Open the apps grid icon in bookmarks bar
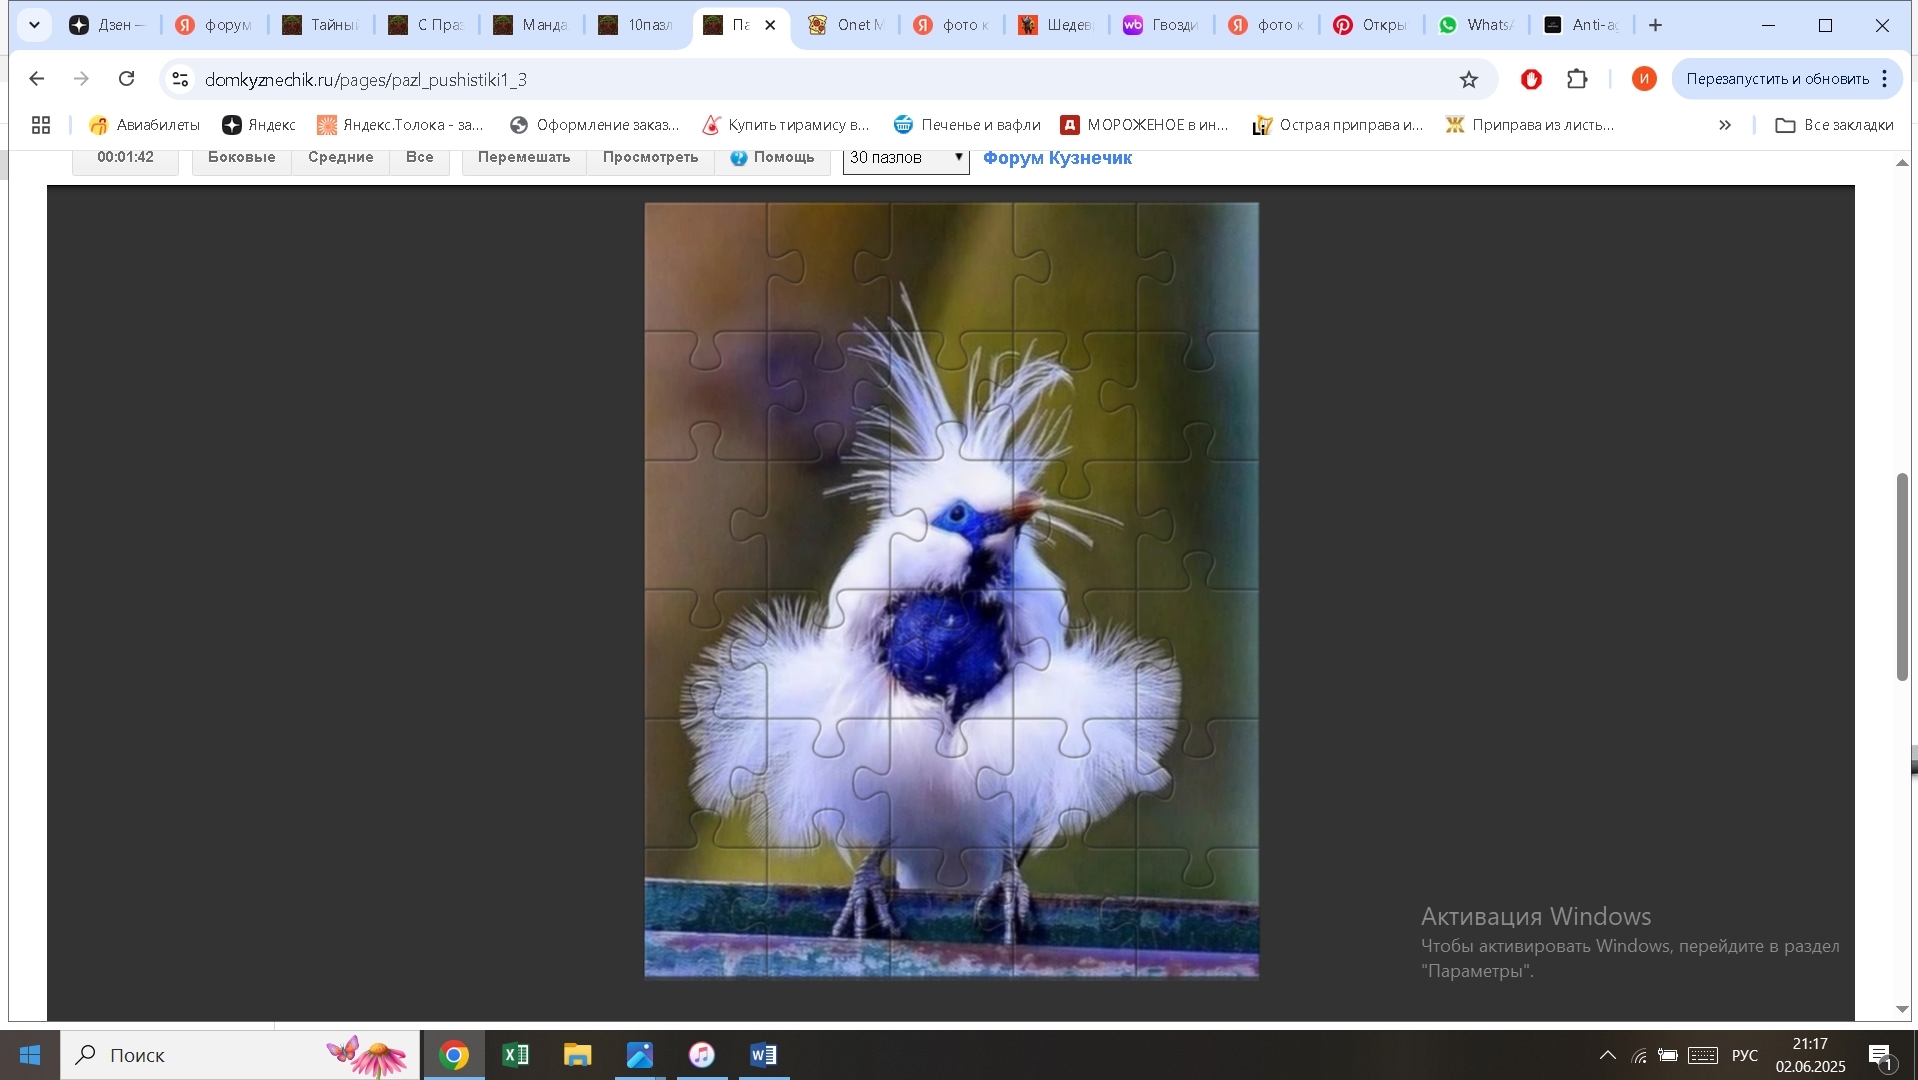Image resolution: width=1918 pixels, height=1080 pixels. point(41,125)
